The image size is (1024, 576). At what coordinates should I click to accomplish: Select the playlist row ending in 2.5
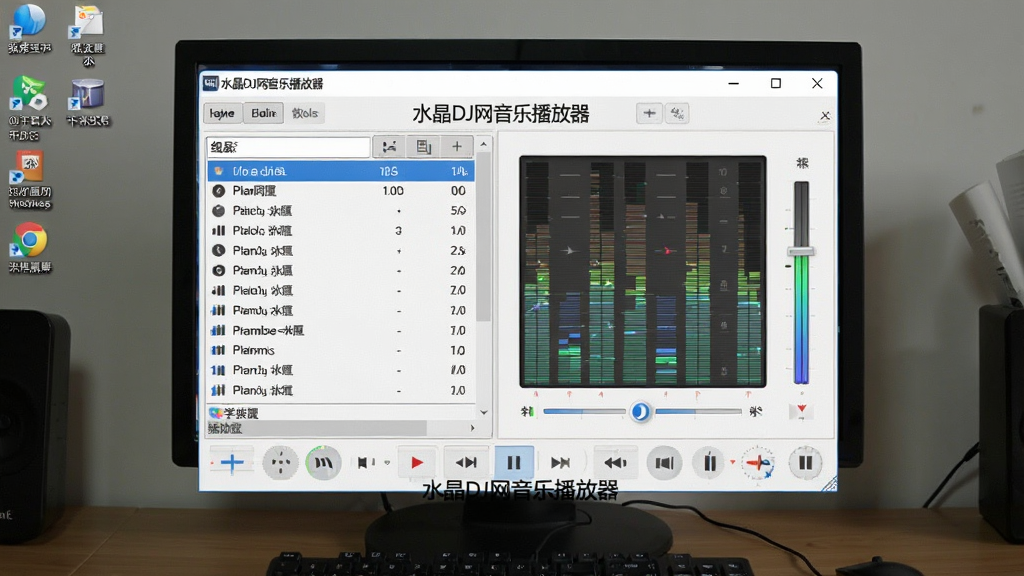click(340, 251)
